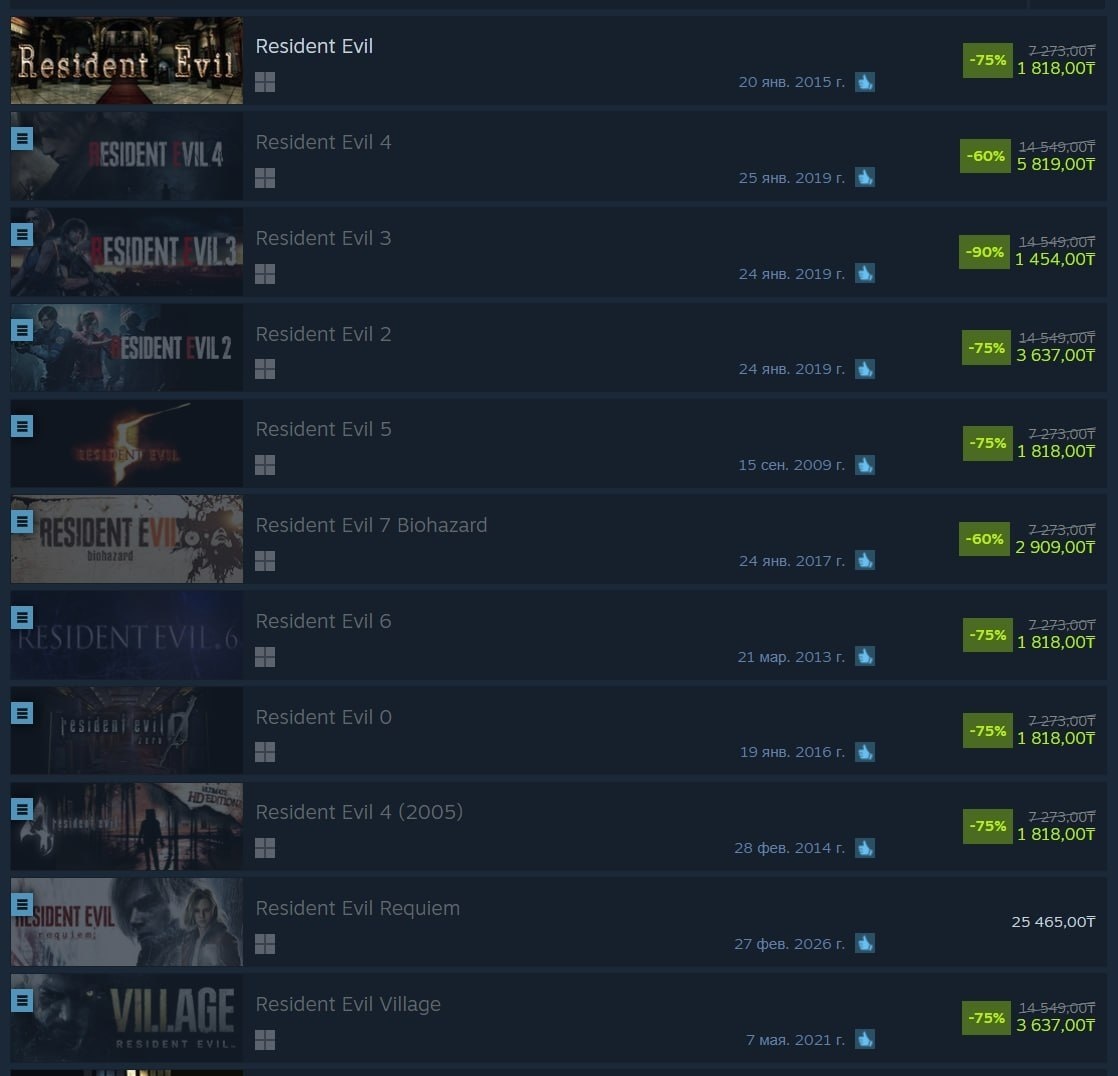Viewport: 1118px width, 1076px height.
Task: Click the Windows platform icon under Resident Evil Village
Action: [x=265, y=1040]
